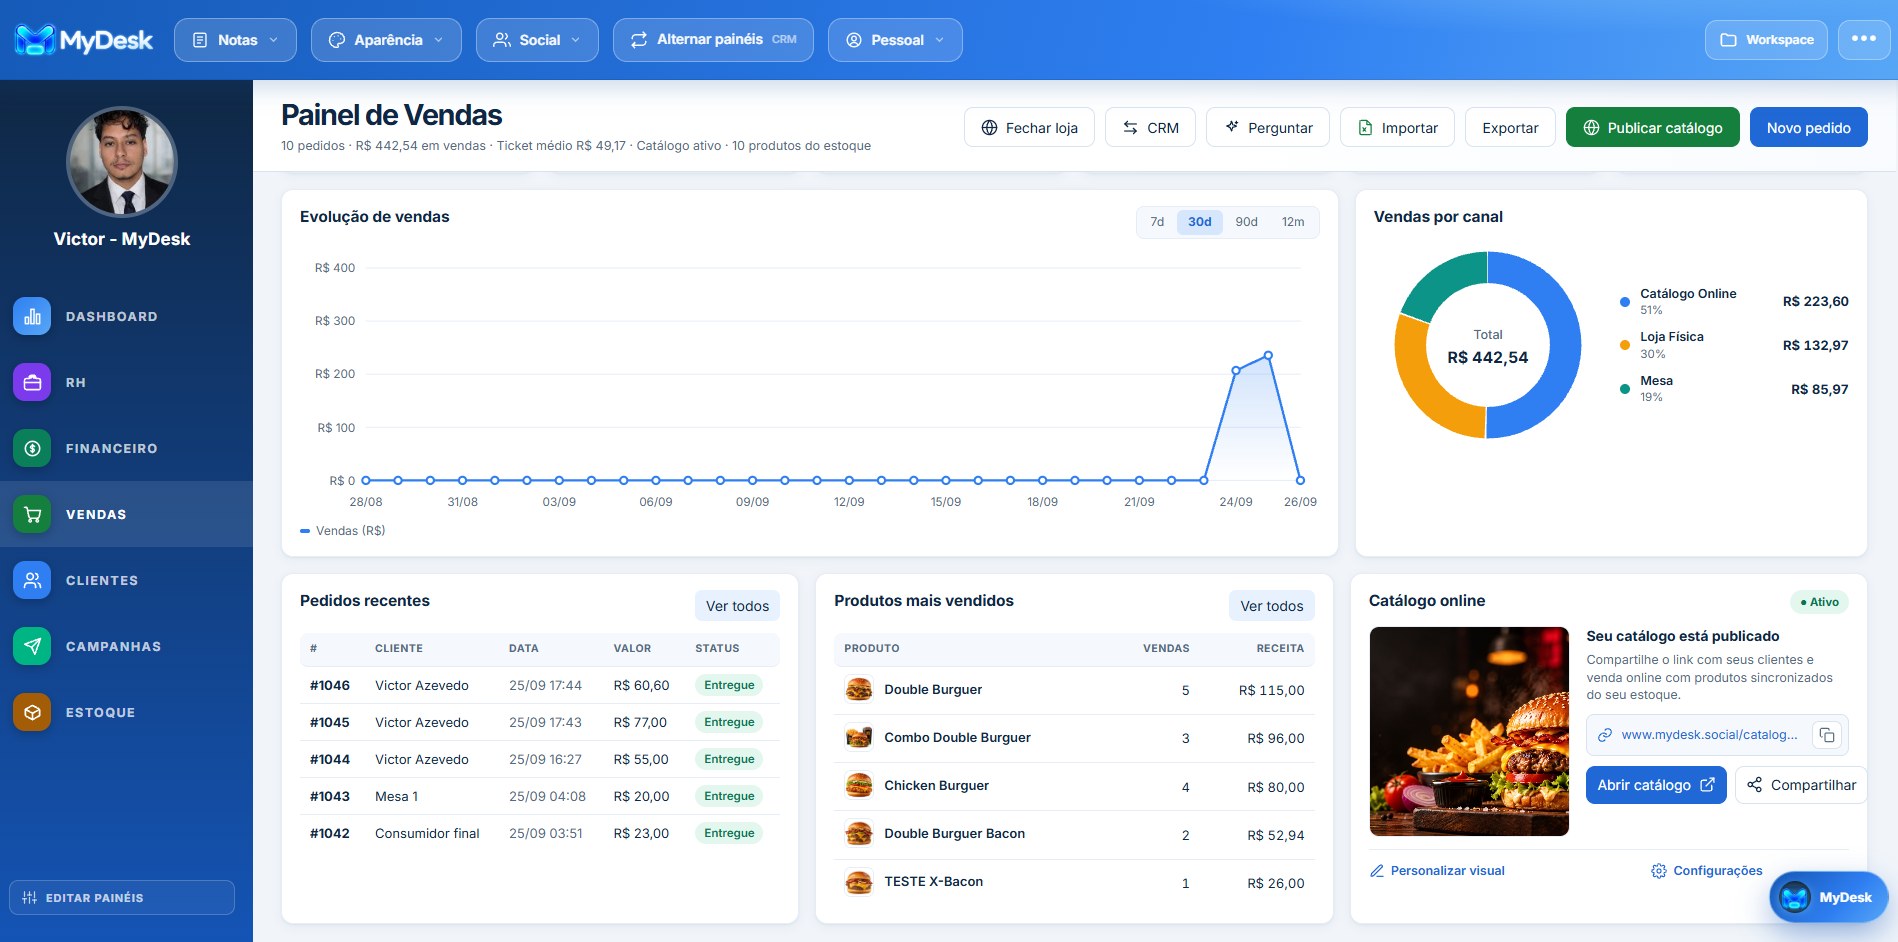
Task: Expand the Pessoal dropdown
Action: (x=895, y=40)
